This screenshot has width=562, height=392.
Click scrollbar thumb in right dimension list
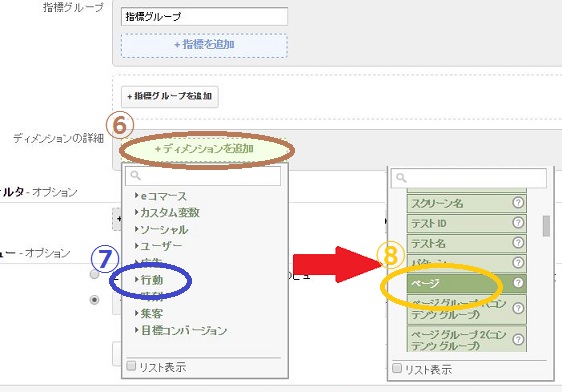pos(546,226)
